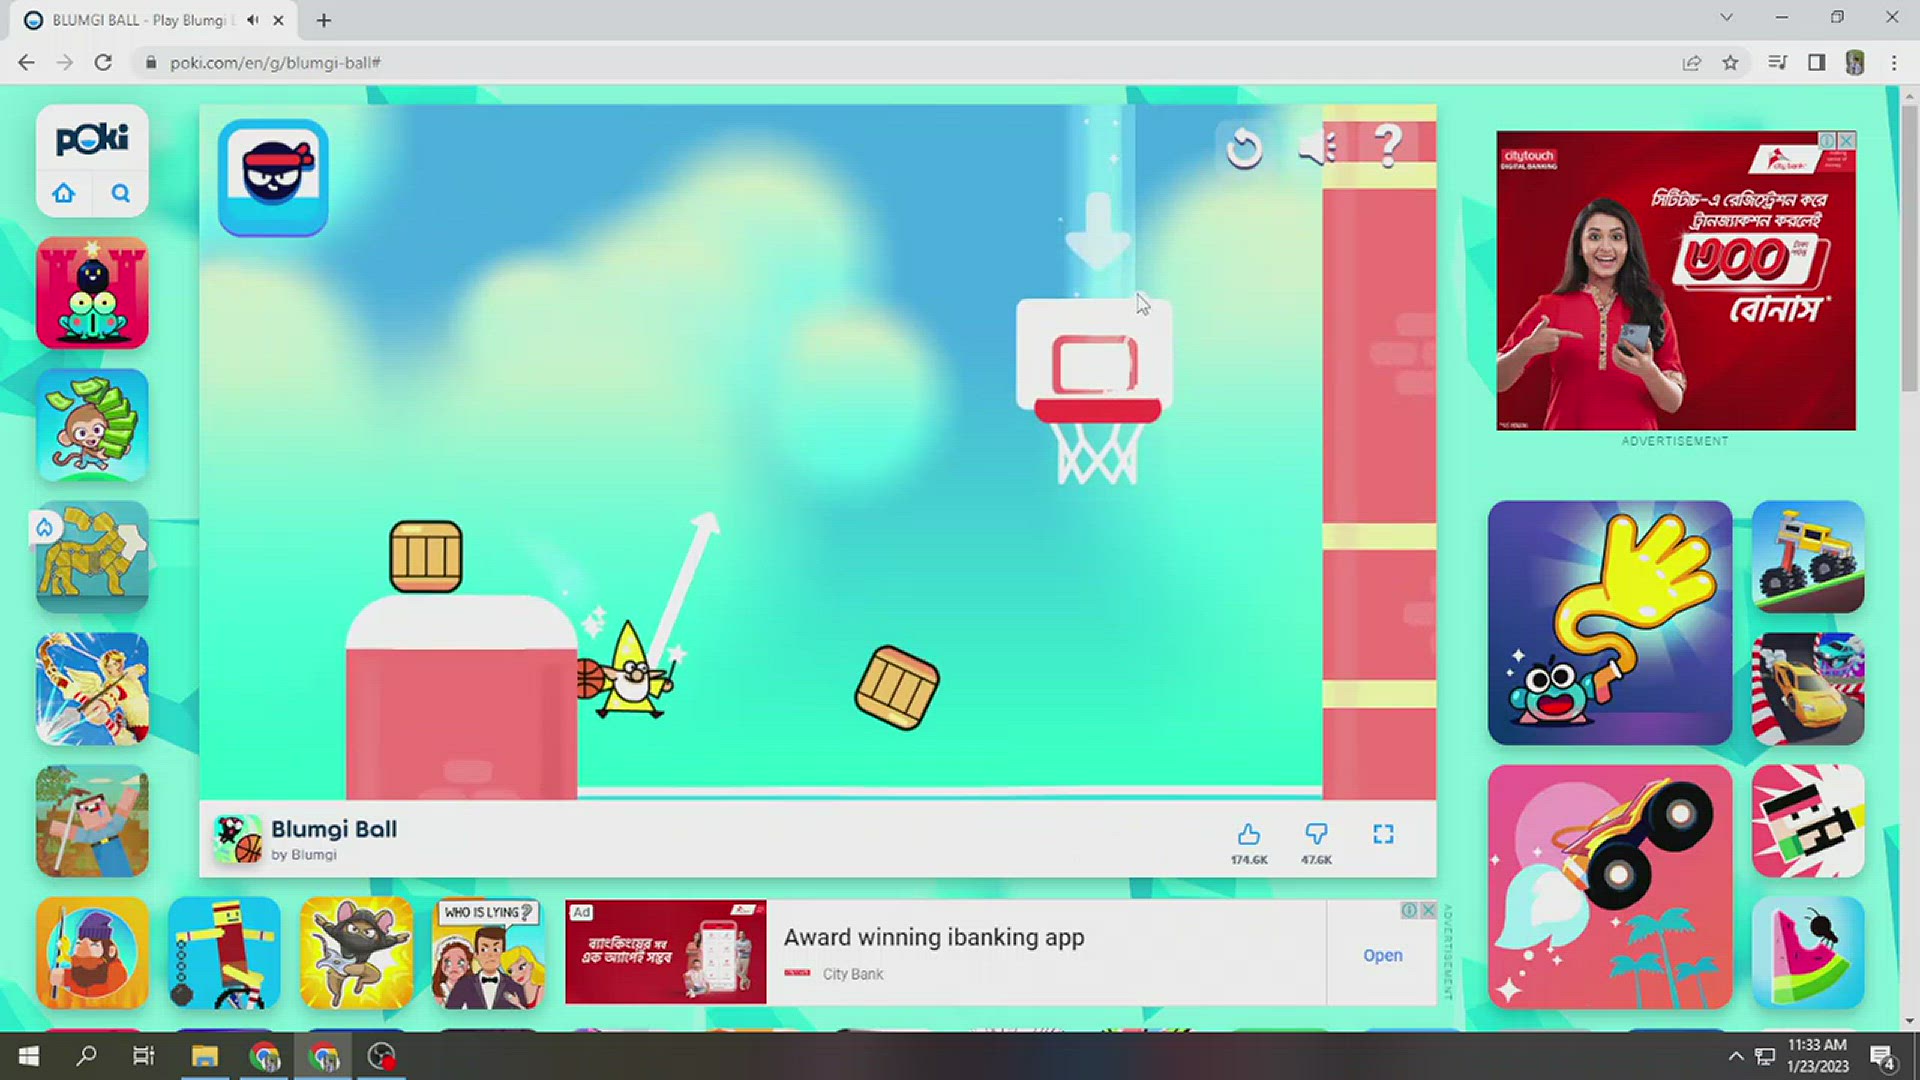Mute the game sound speaker icon

tap(1316, 148)
